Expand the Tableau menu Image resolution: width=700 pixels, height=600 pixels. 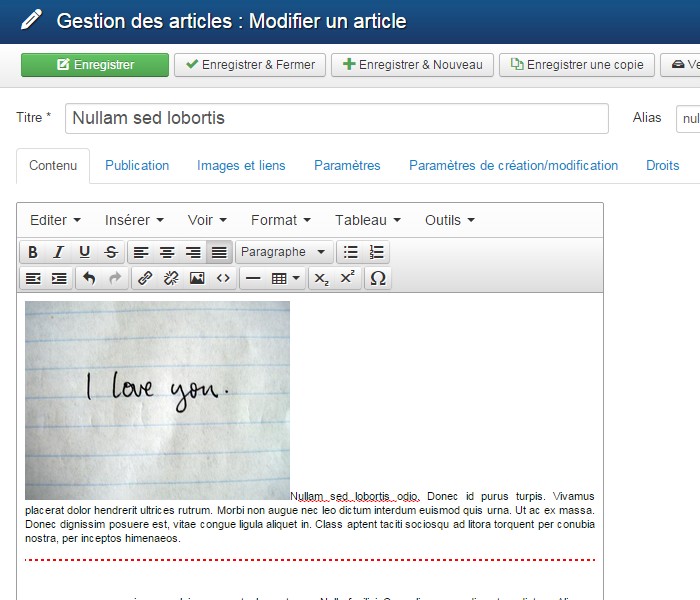tap(368, 220)
